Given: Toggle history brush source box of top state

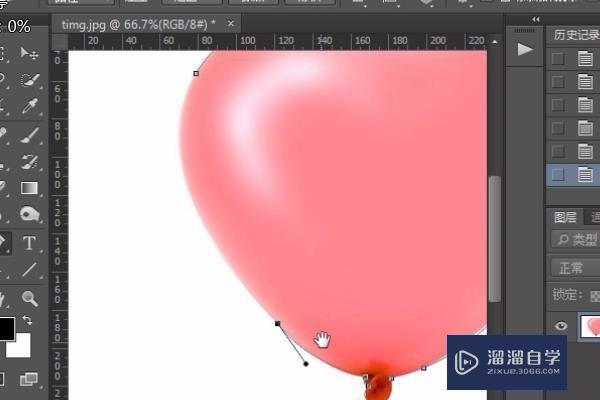Looking at the screenshot, I should (x=558, y=59).
